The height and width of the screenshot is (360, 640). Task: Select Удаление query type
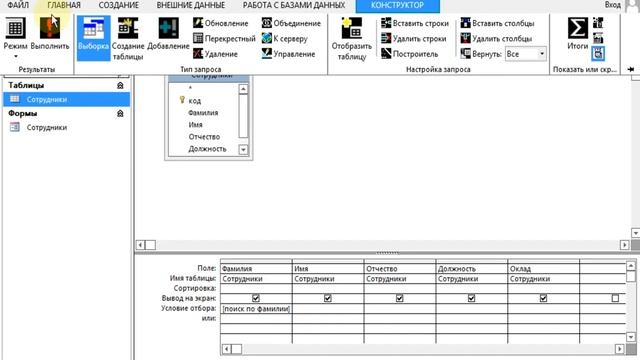coord(216,53)
